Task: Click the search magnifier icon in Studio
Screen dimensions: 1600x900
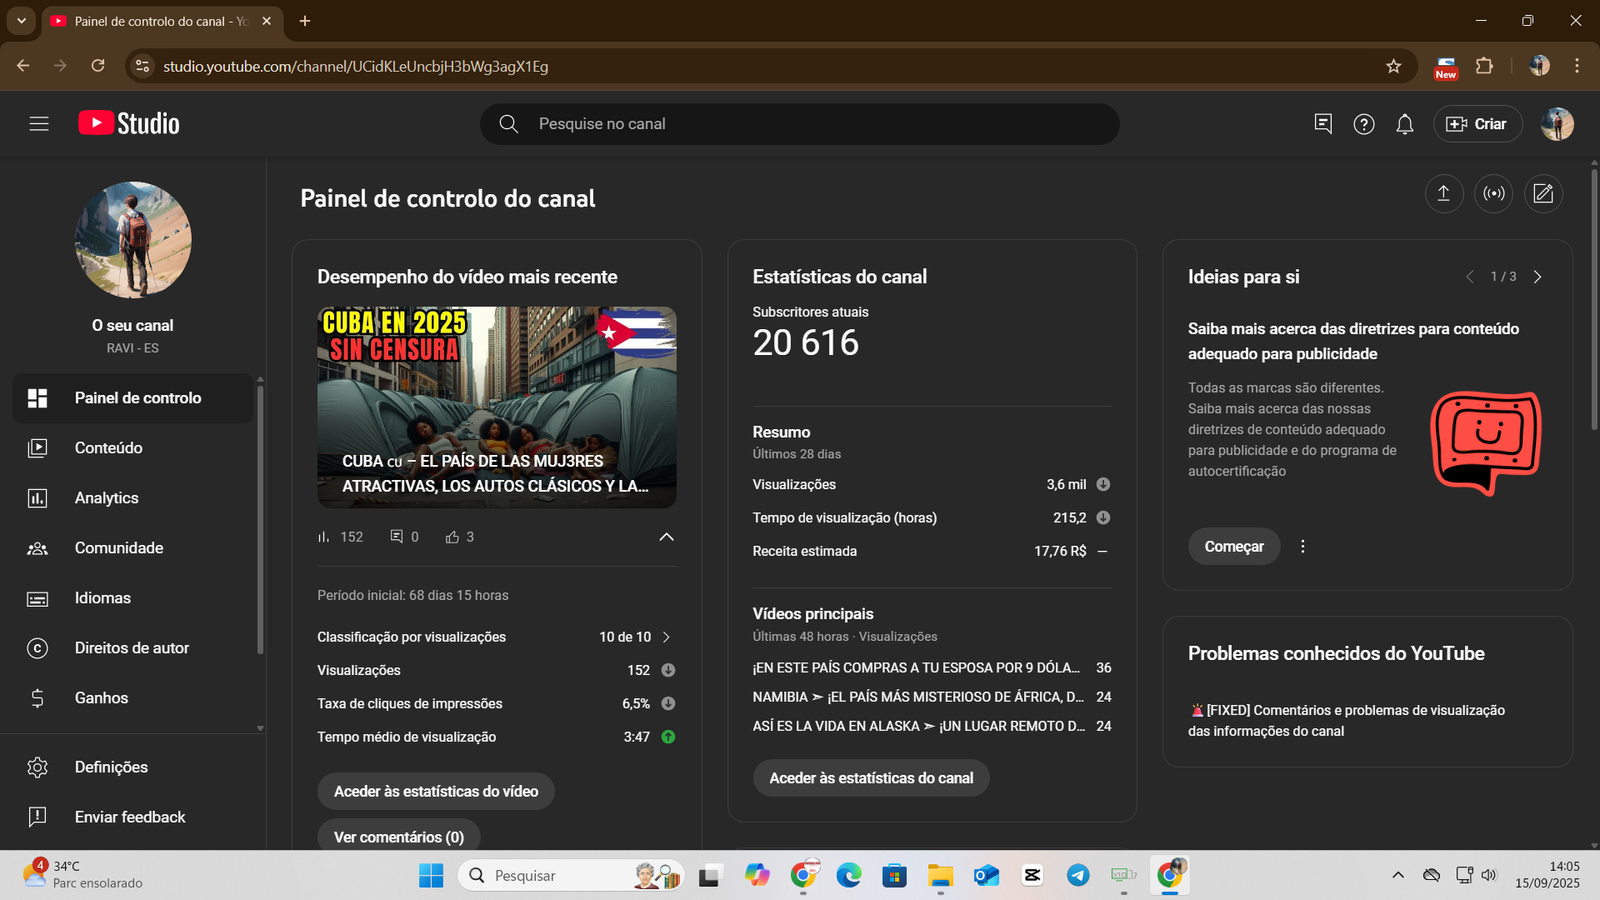Action: (x=508, y=124)
